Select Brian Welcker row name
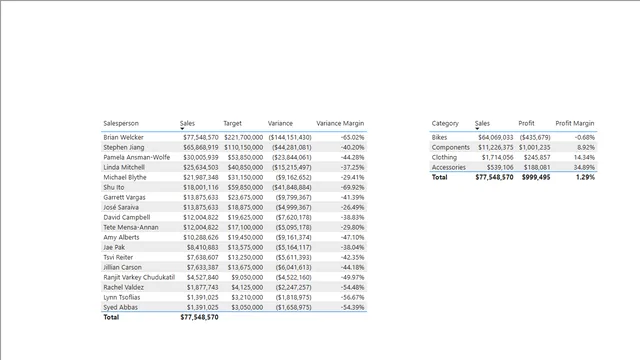 [x=123, y=137]
